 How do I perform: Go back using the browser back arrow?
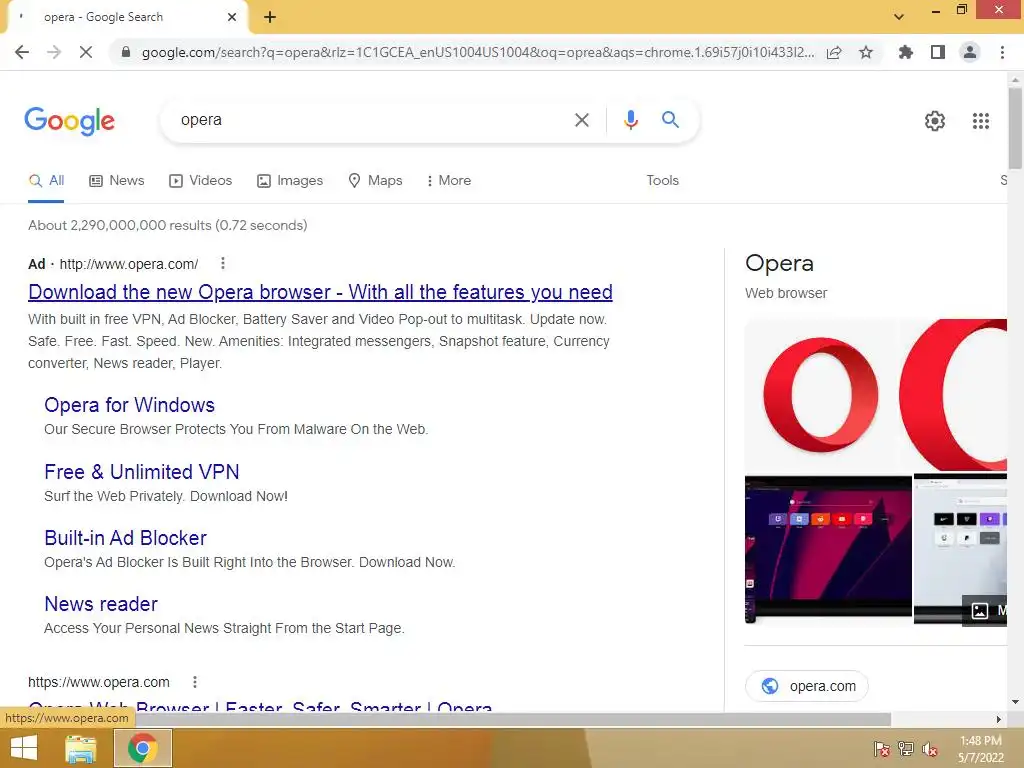point(22,52)
